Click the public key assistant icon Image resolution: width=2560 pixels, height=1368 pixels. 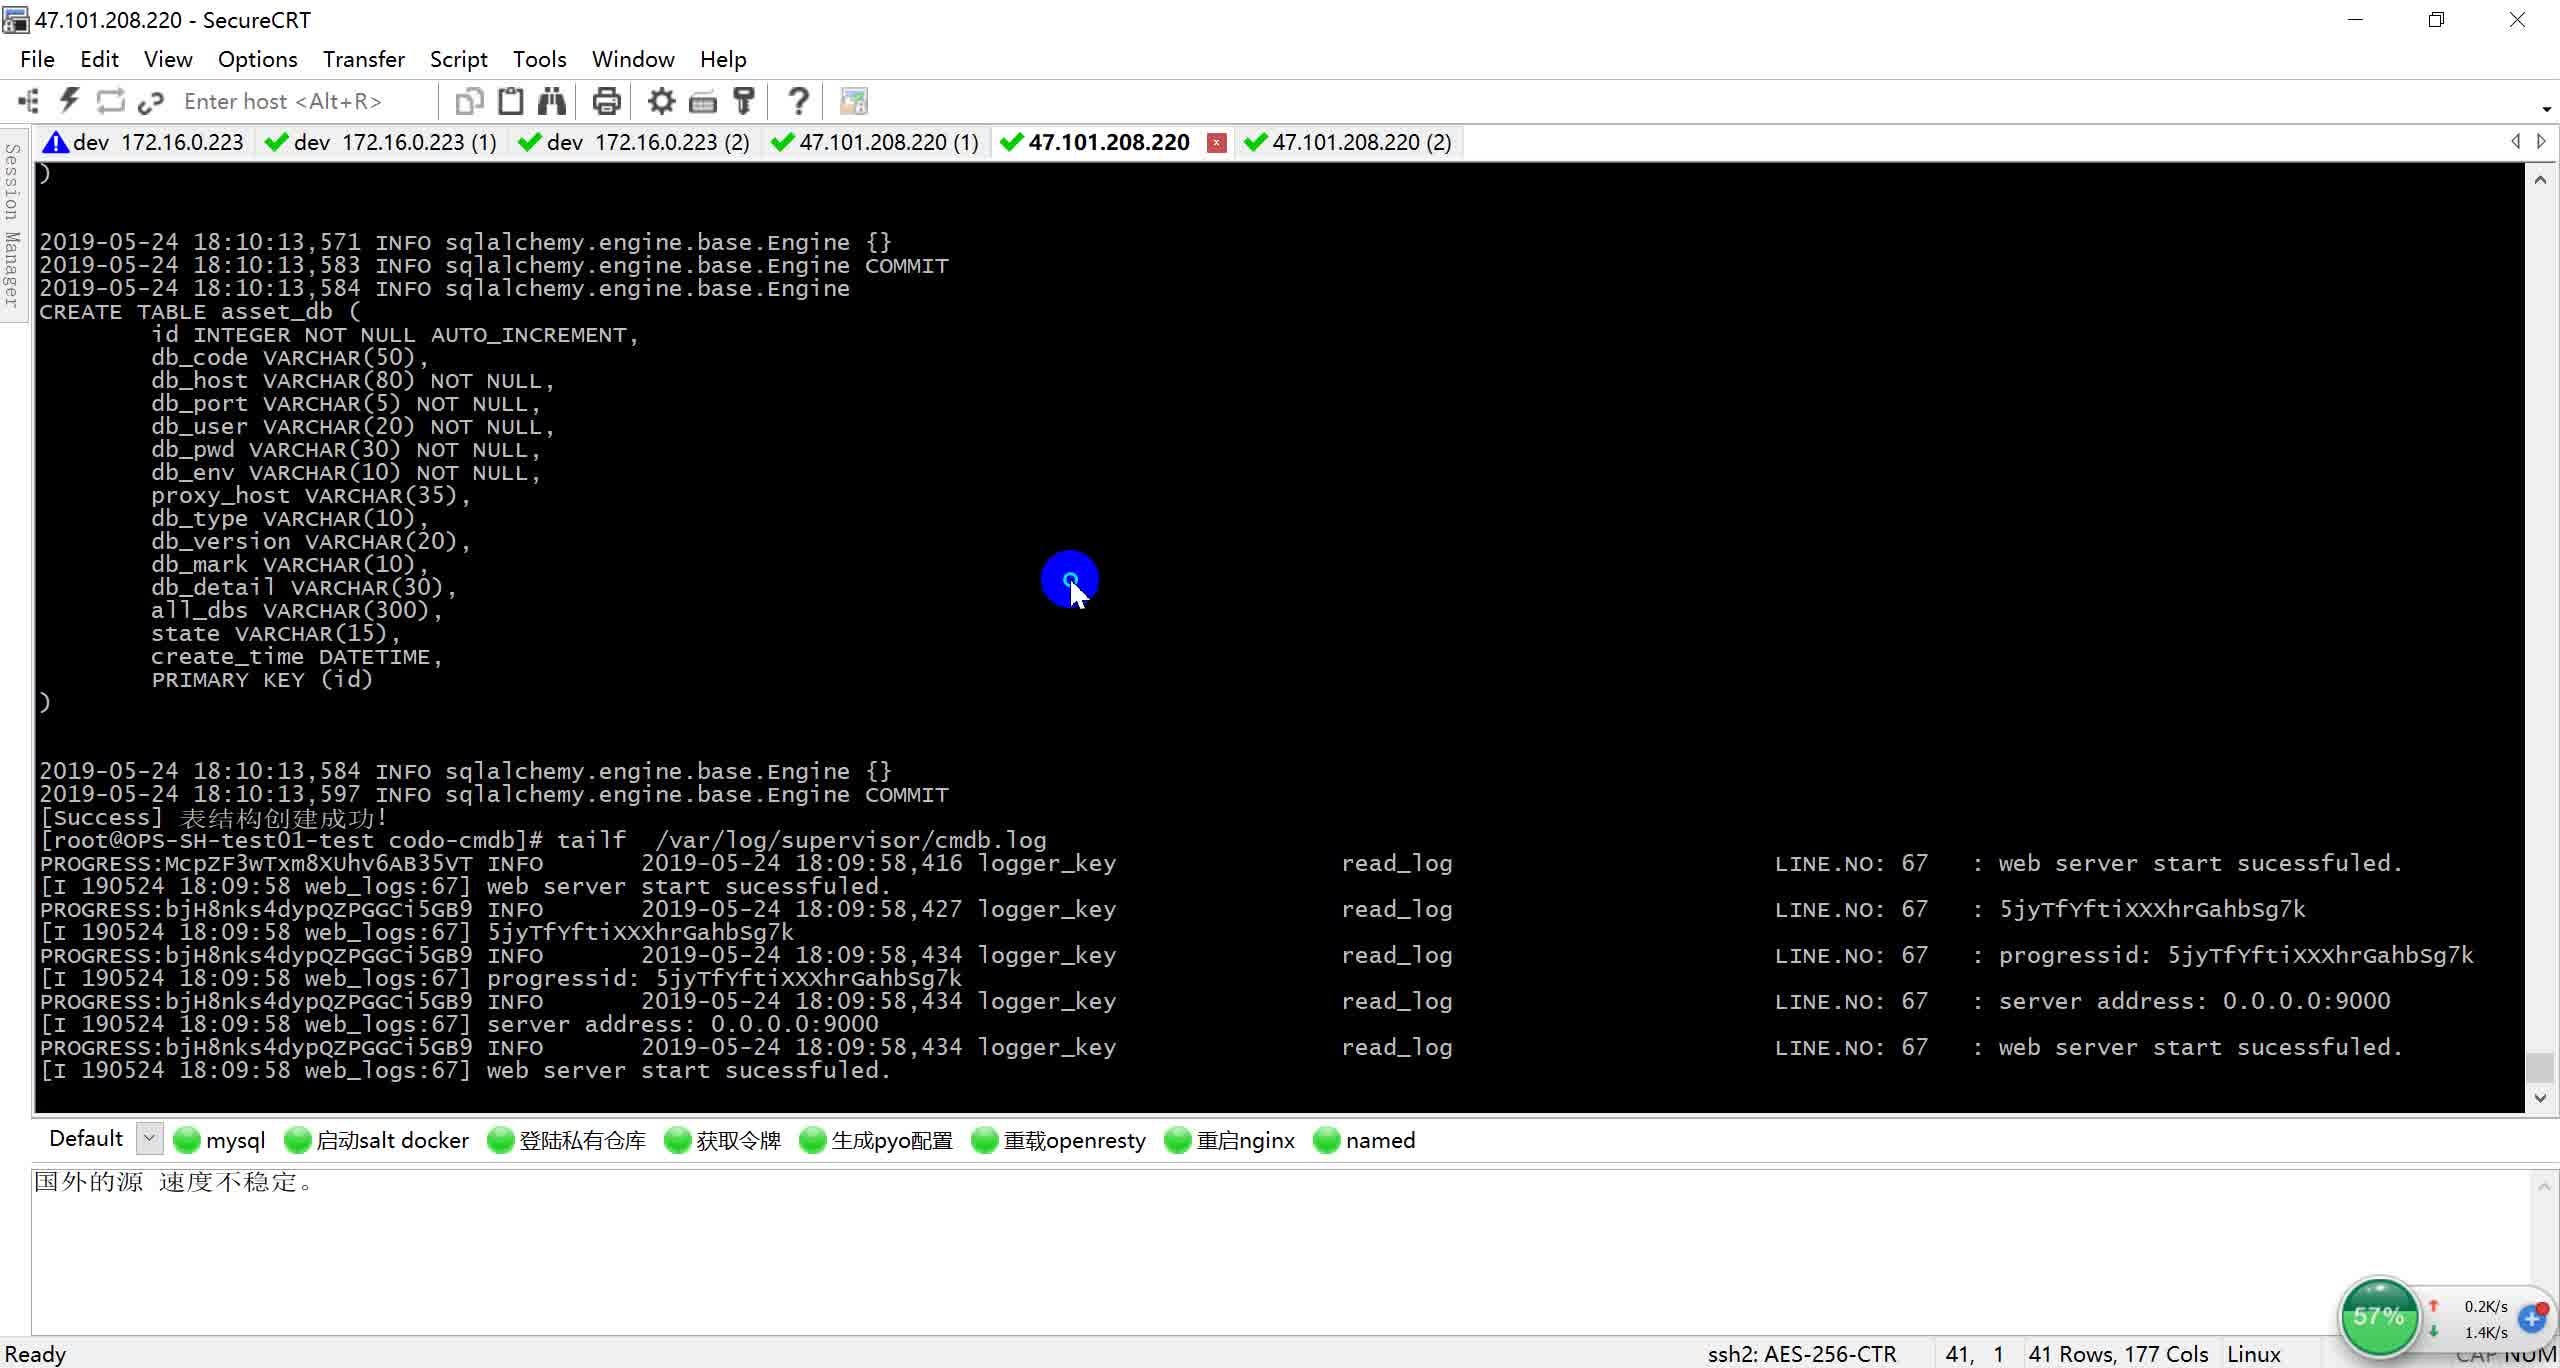coord(744,101)
